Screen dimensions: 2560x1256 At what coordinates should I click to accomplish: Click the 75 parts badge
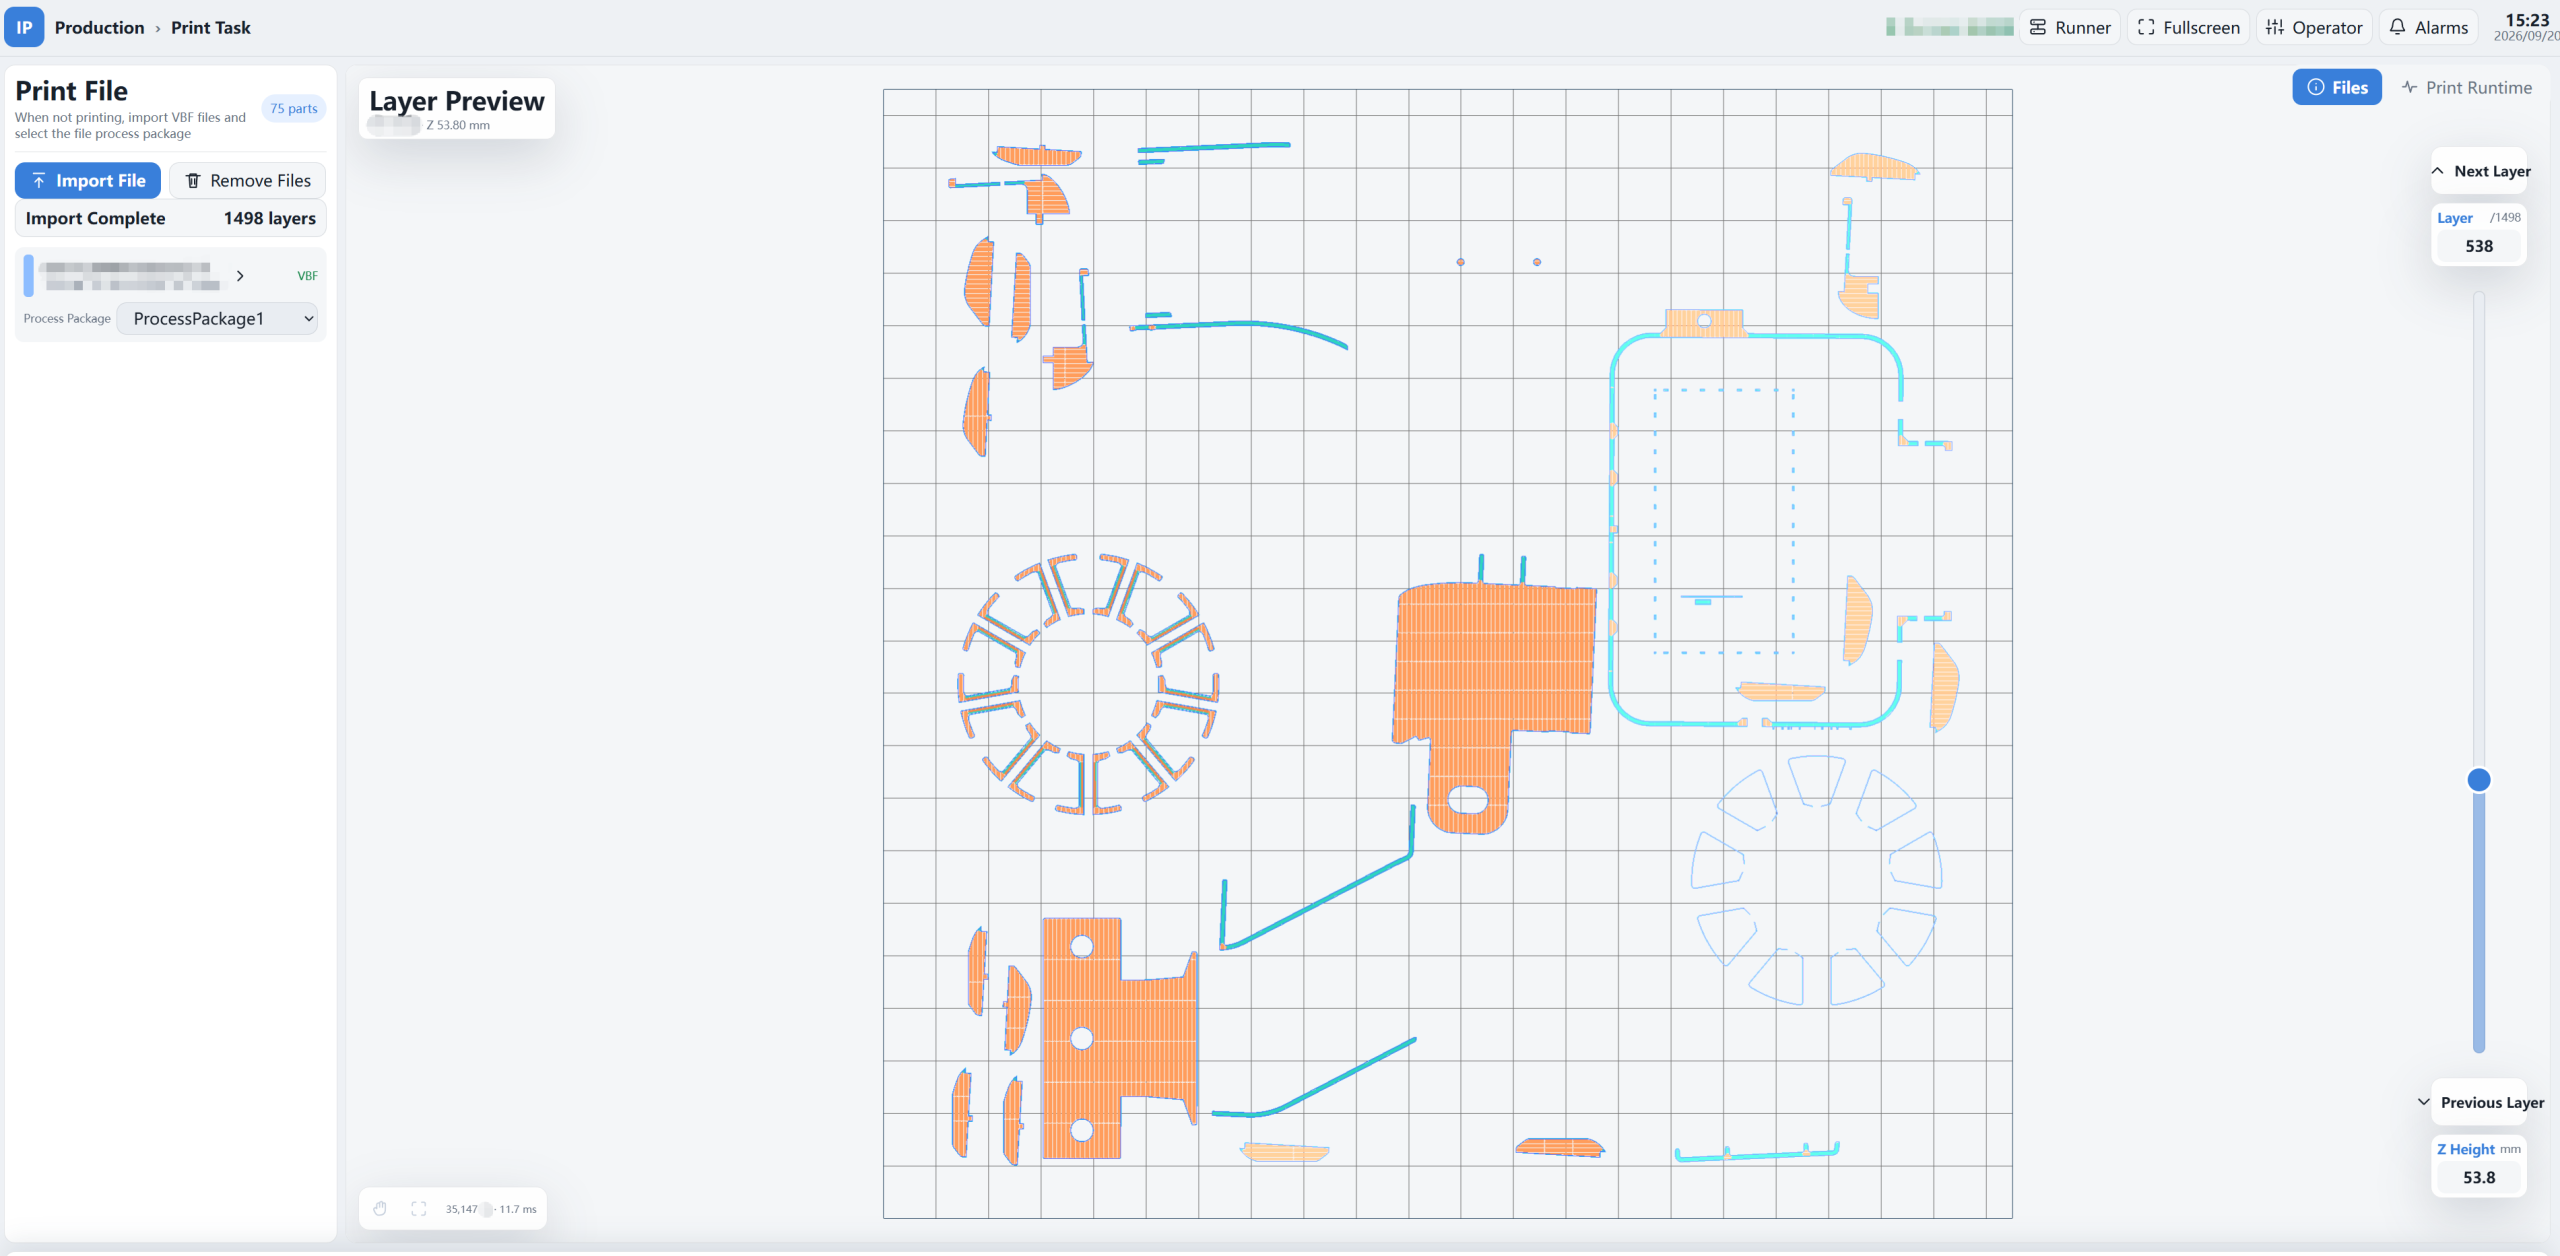[294, 108]
